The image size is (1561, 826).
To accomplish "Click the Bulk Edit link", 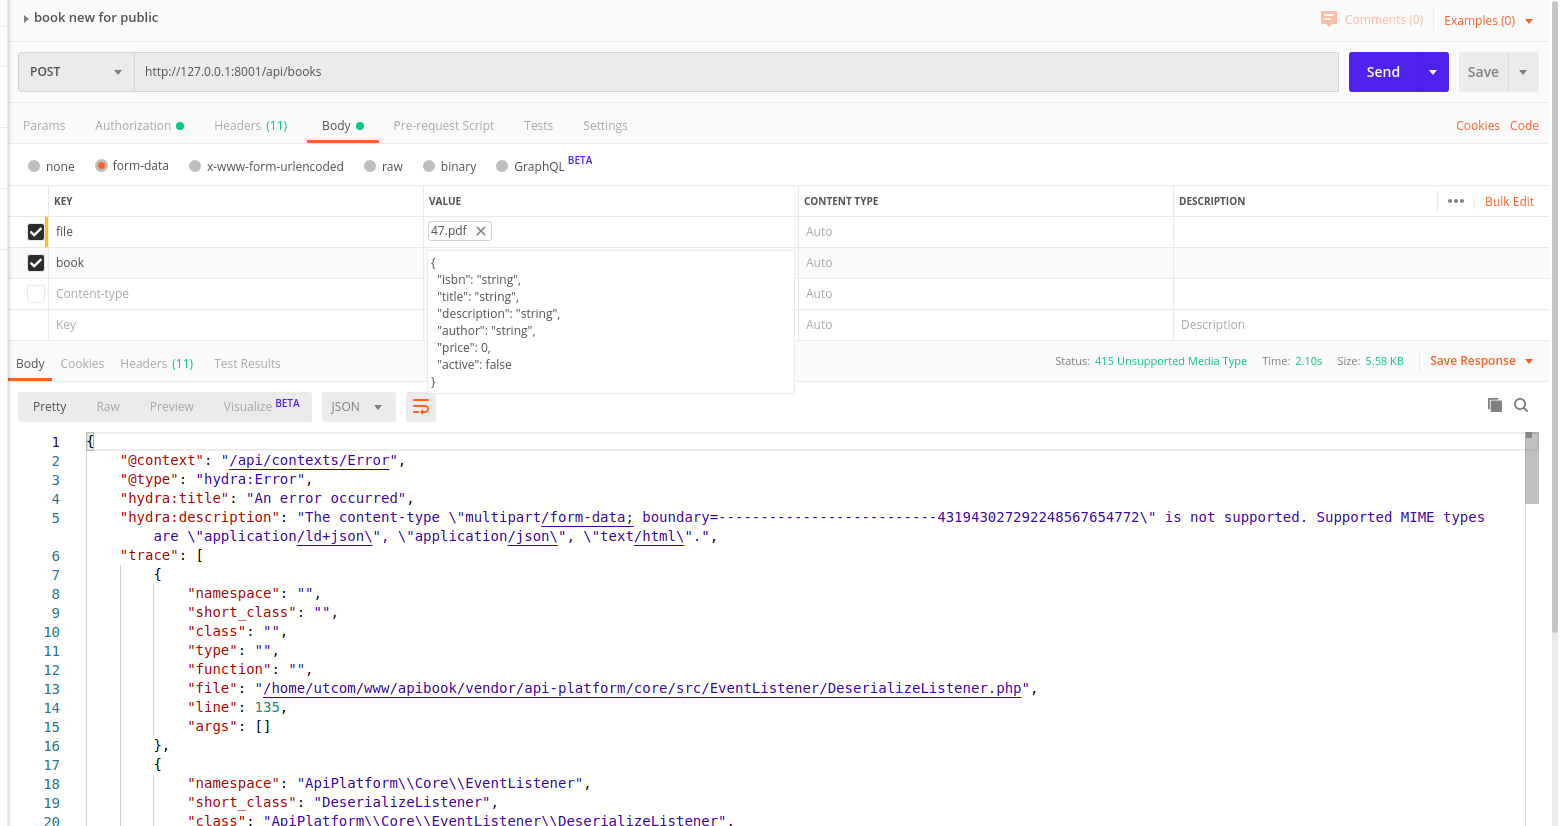I will 1509,202.
